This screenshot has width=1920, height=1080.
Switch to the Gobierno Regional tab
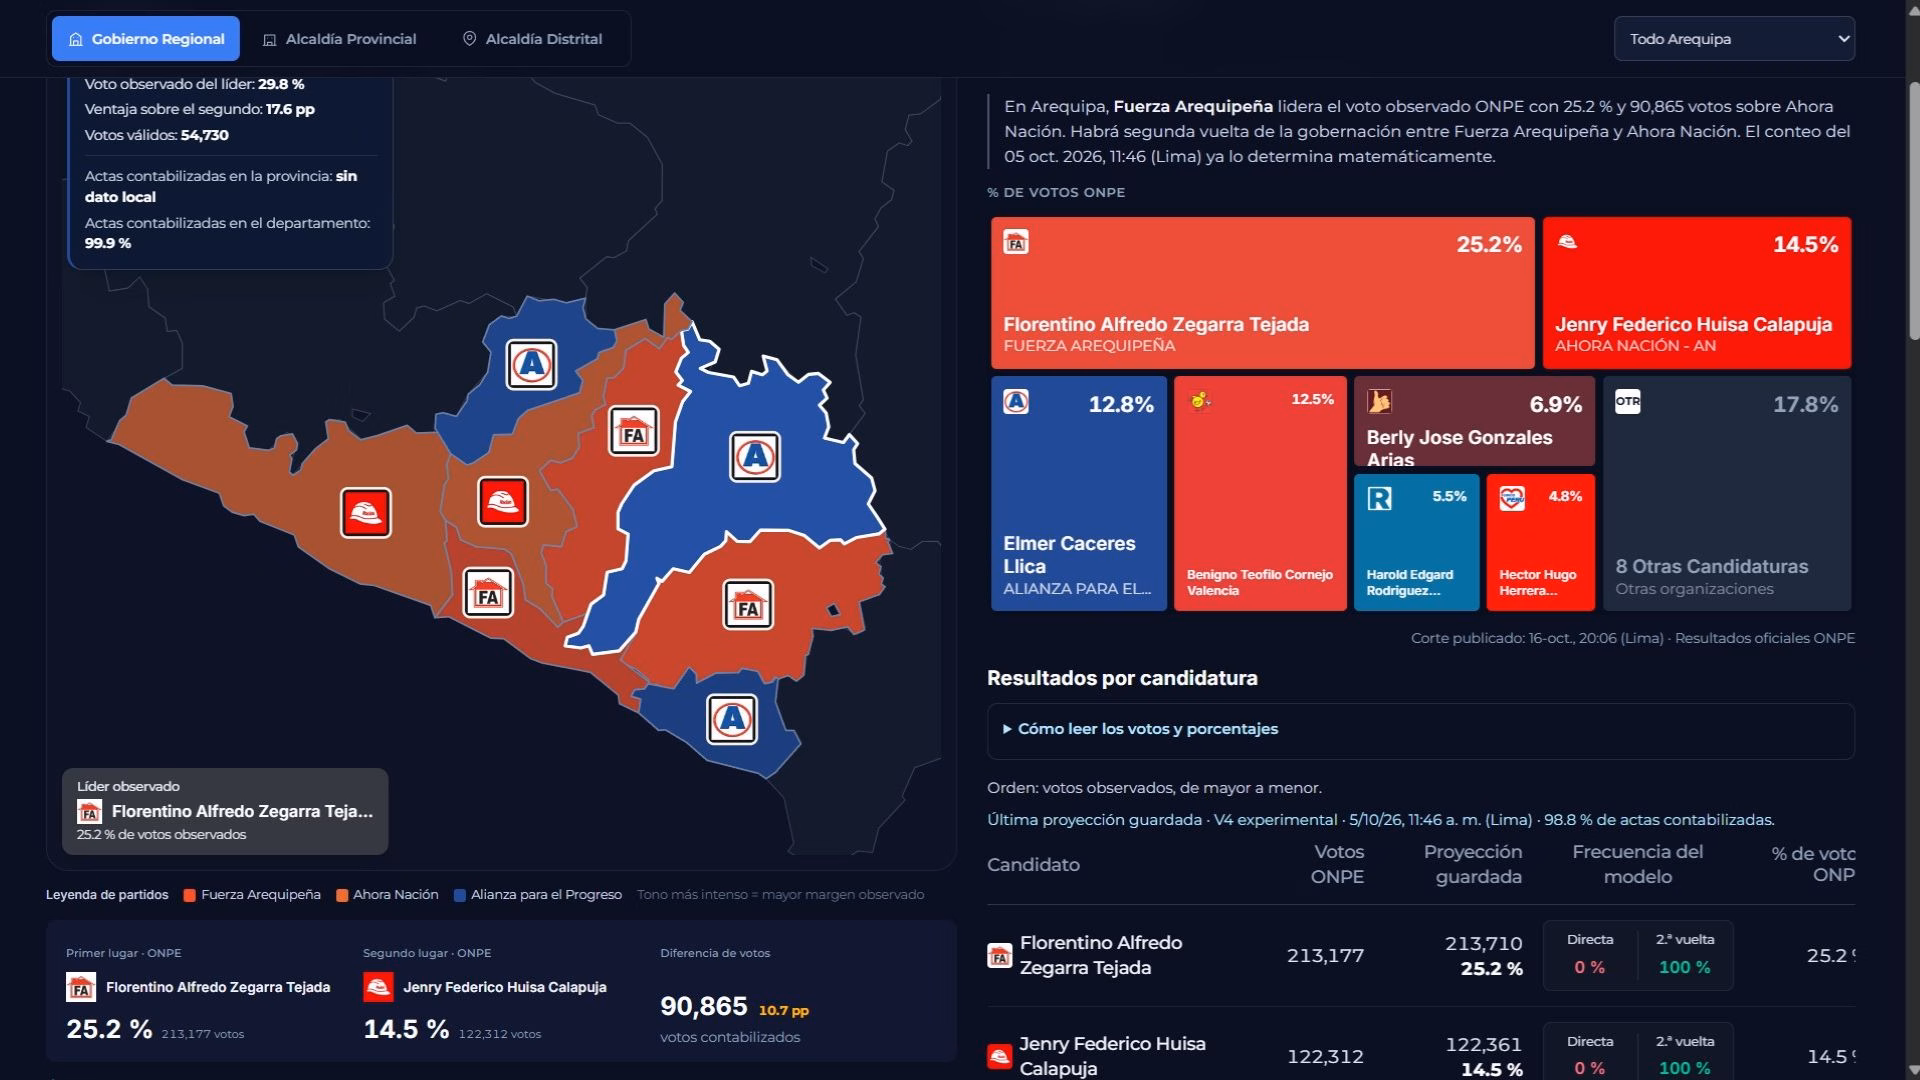click(x=146, y=39)
